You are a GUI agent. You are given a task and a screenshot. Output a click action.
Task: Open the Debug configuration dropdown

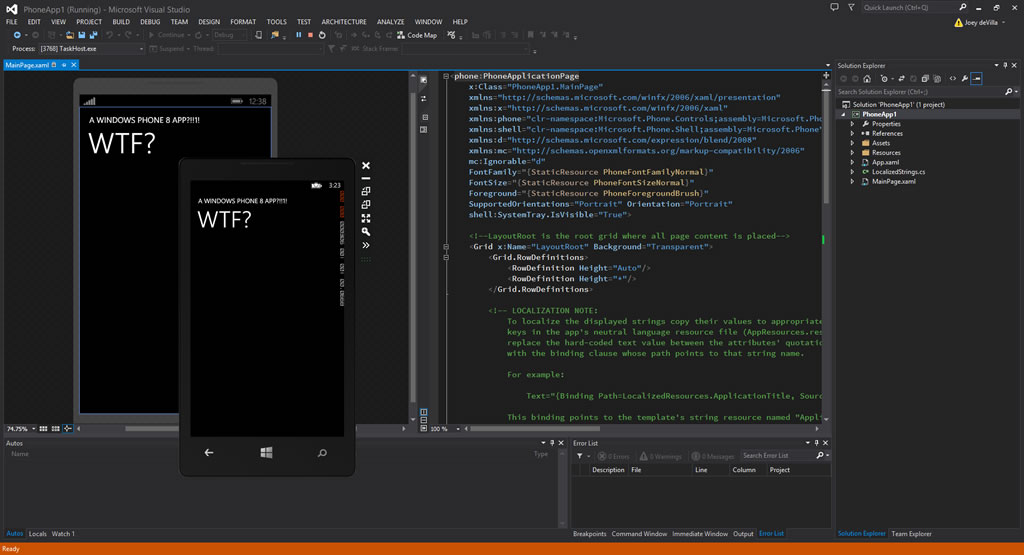pos(229,35)
